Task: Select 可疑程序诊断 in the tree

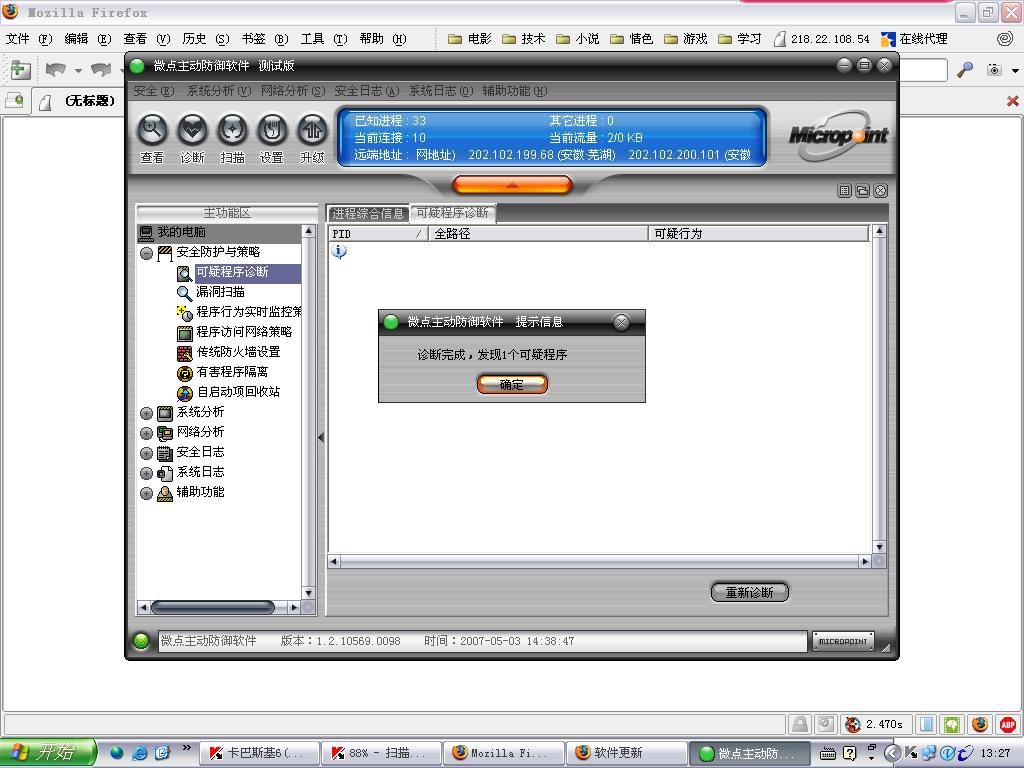Action: [239, 273]
